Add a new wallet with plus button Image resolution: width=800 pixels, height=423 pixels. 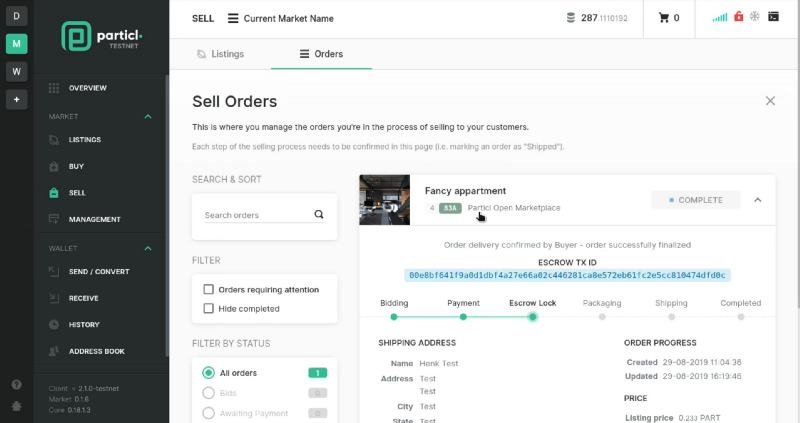tap(16, 99)
